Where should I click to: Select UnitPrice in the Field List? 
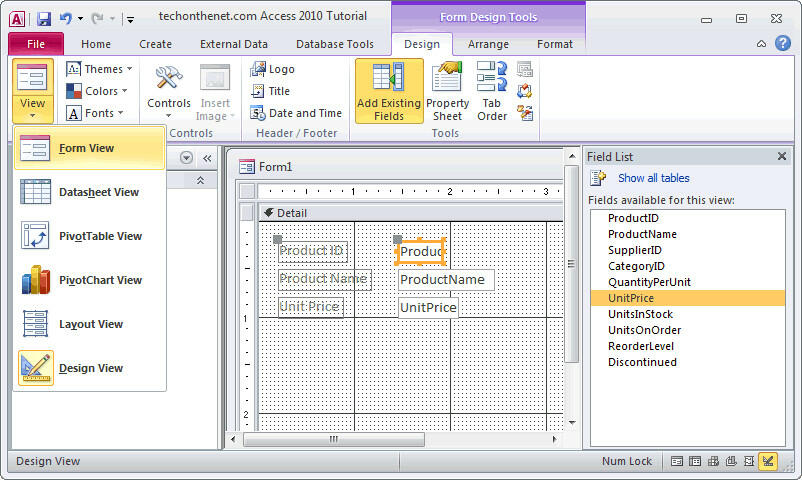click(687, 298)
